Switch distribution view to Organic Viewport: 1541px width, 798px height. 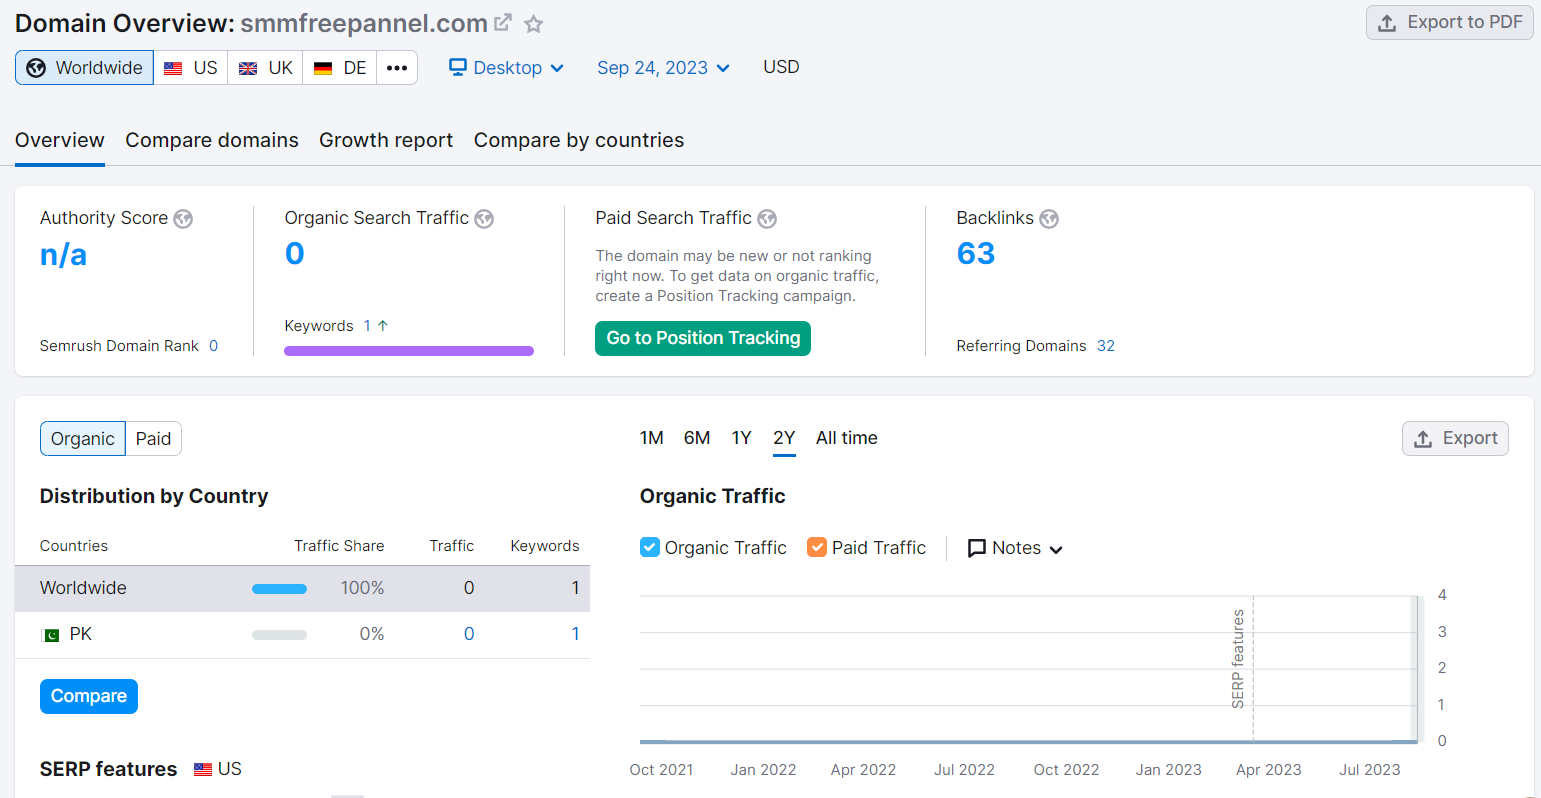tap(83, 438)
